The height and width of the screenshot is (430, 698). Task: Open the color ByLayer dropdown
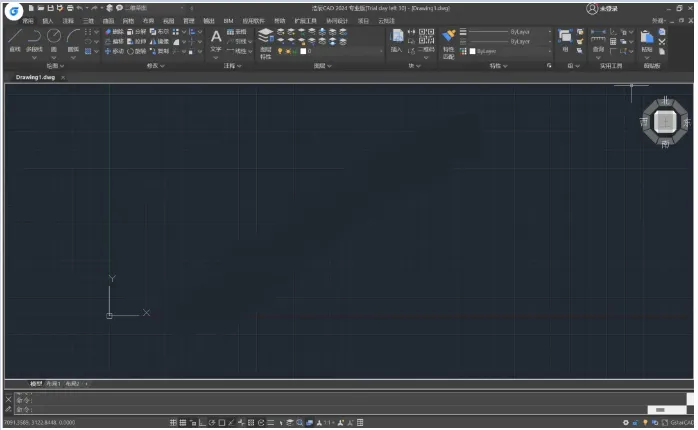(510, 51)
